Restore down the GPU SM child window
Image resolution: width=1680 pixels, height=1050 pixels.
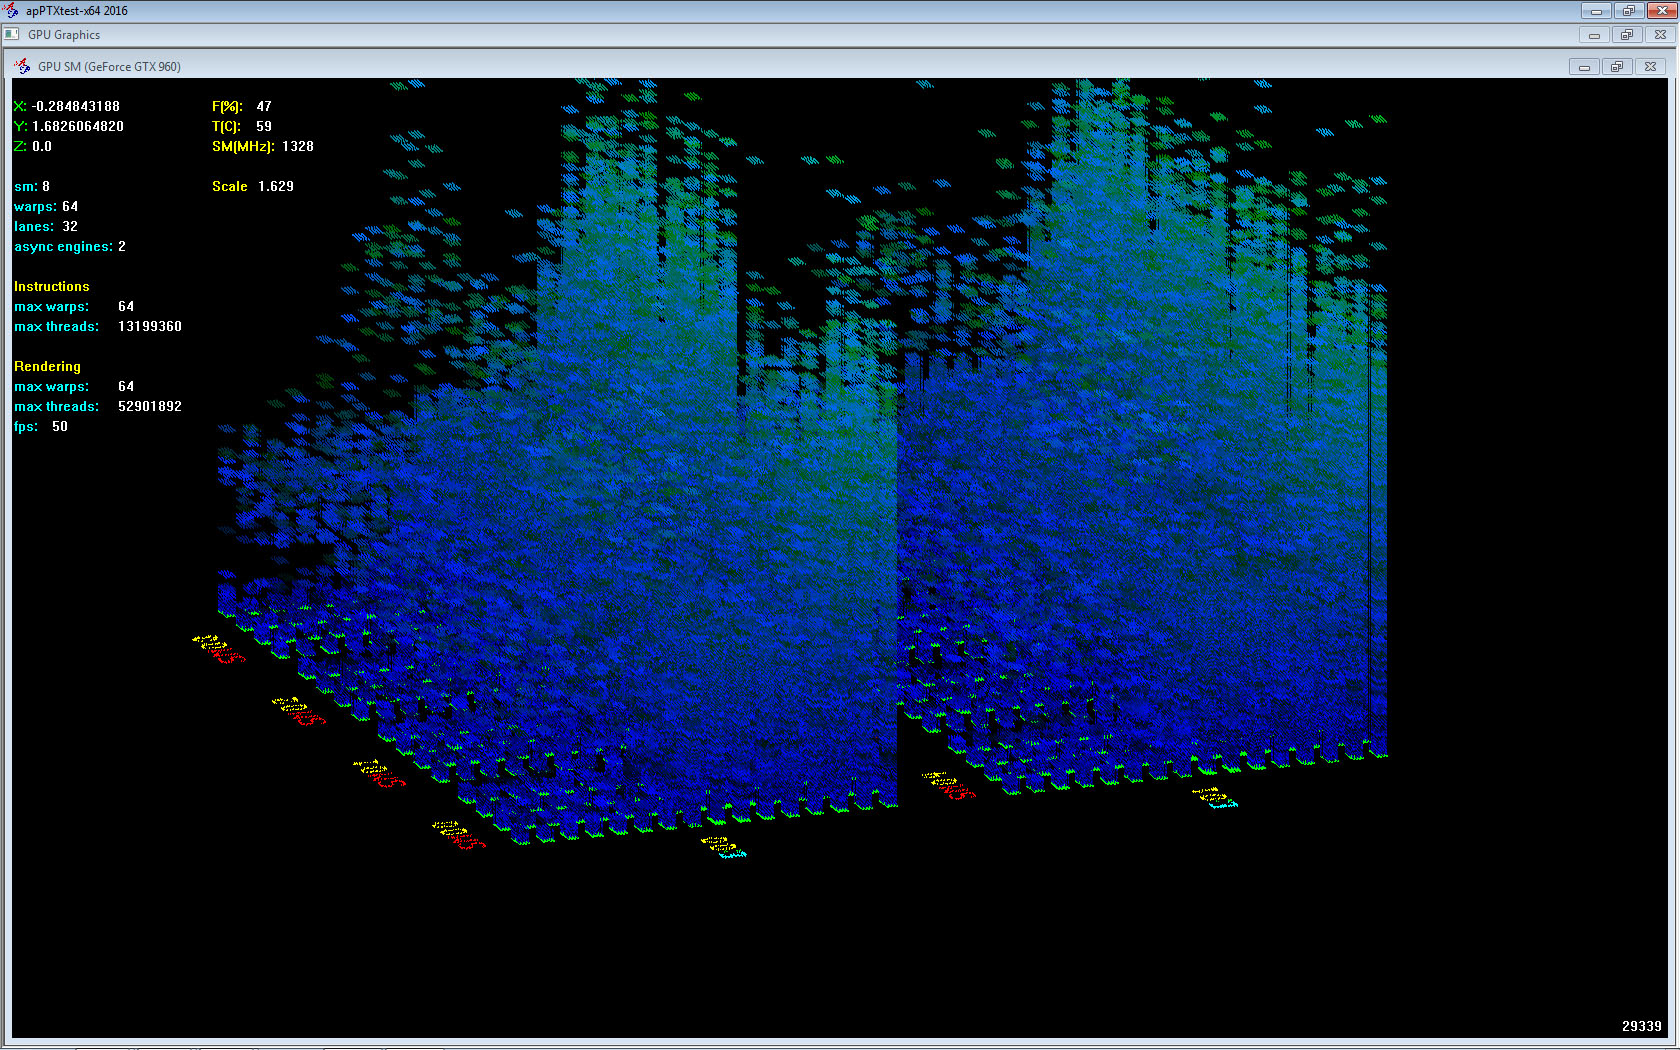pos(1617,67)
